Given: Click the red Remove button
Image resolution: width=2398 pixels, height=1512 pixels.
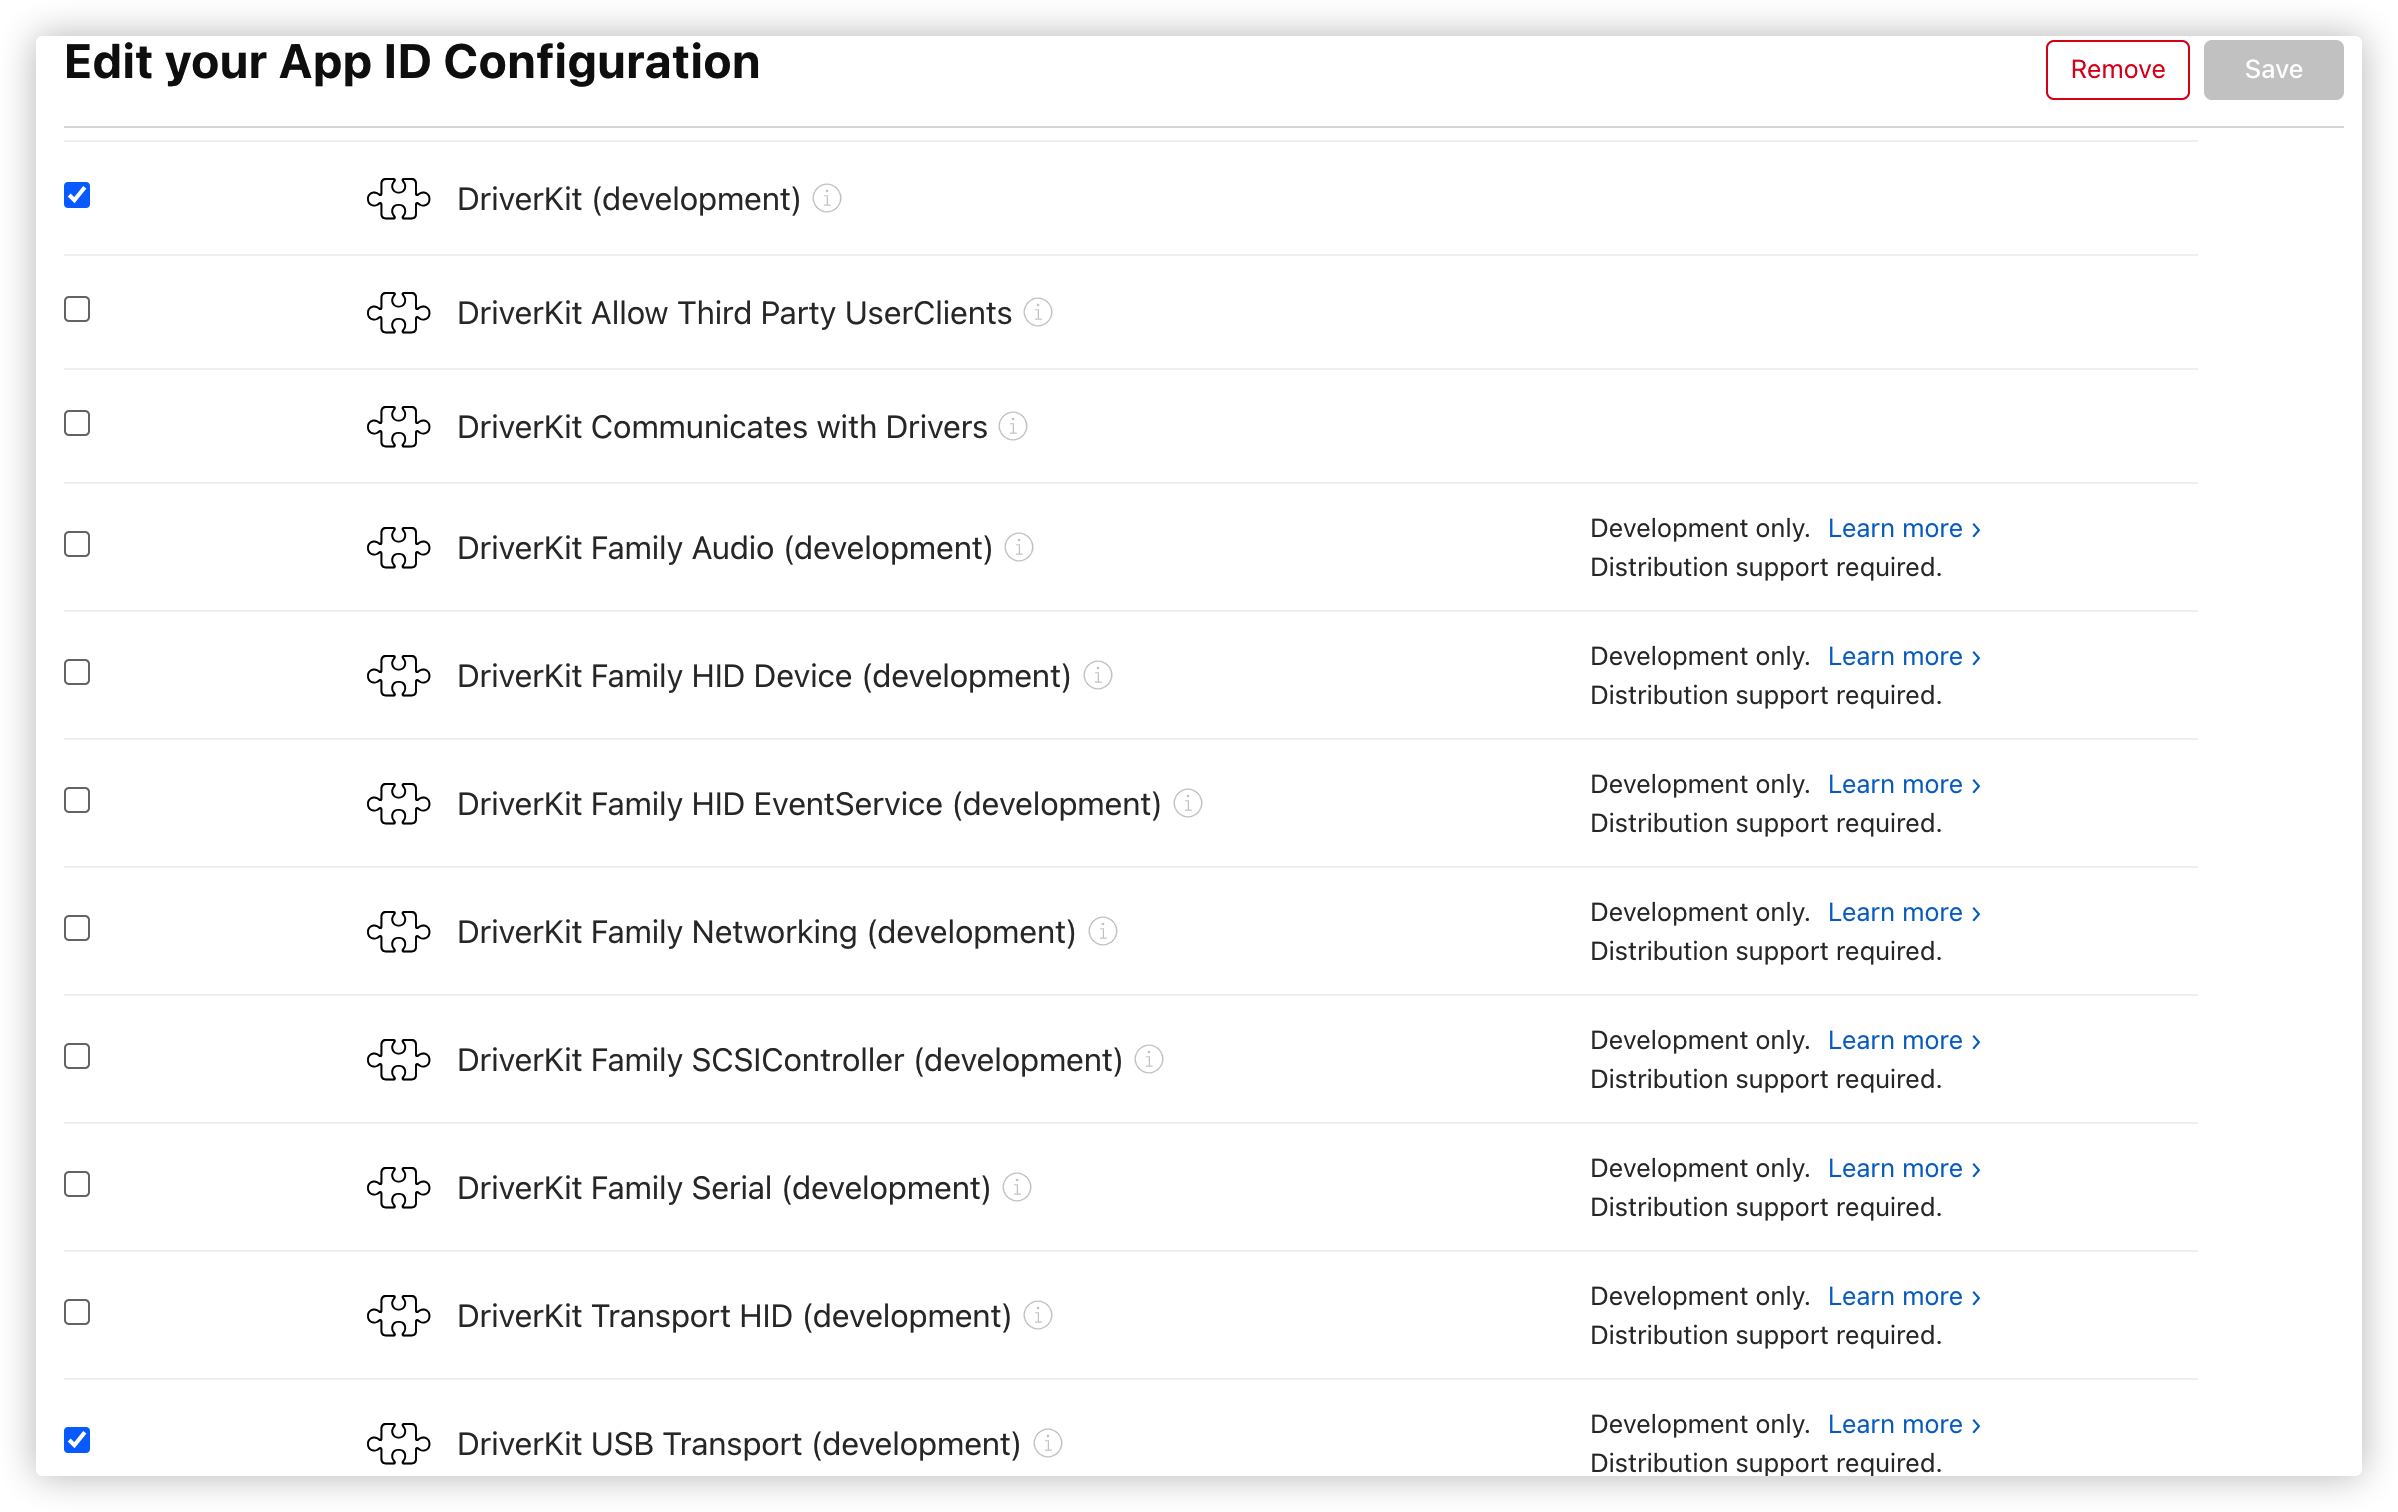Looking at the screenshot, I should pos(2117,69).
